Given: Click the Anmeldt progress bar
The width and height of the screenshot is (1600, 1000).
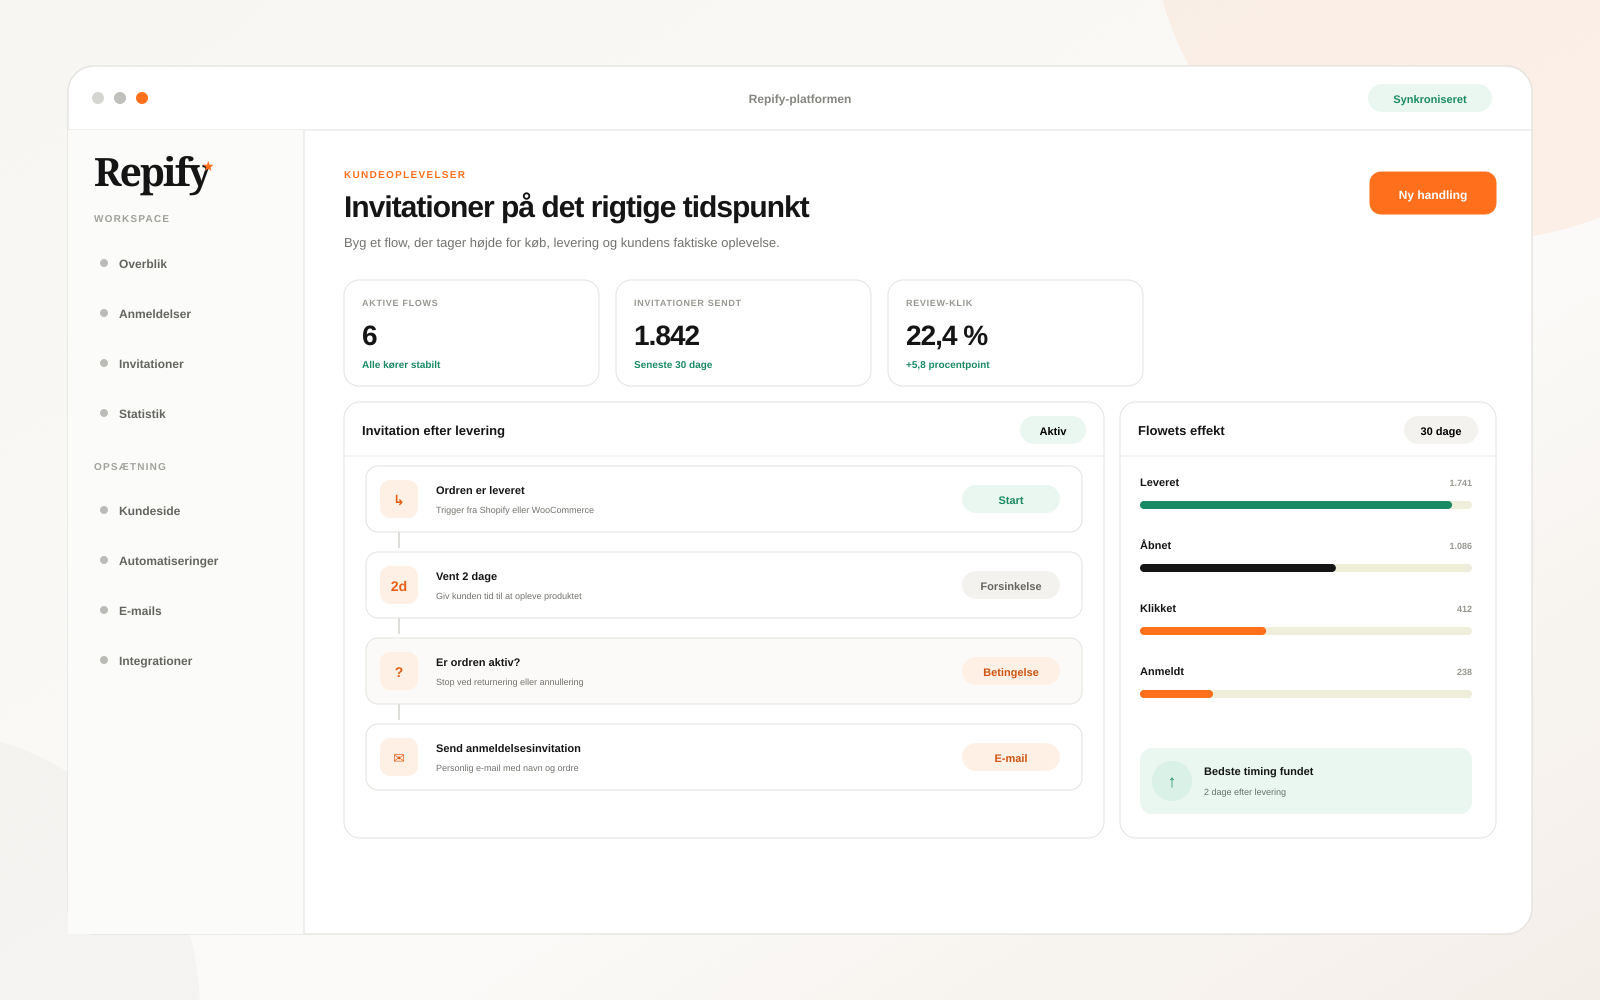Looking at the screenshot, I should coord(1306,694).
